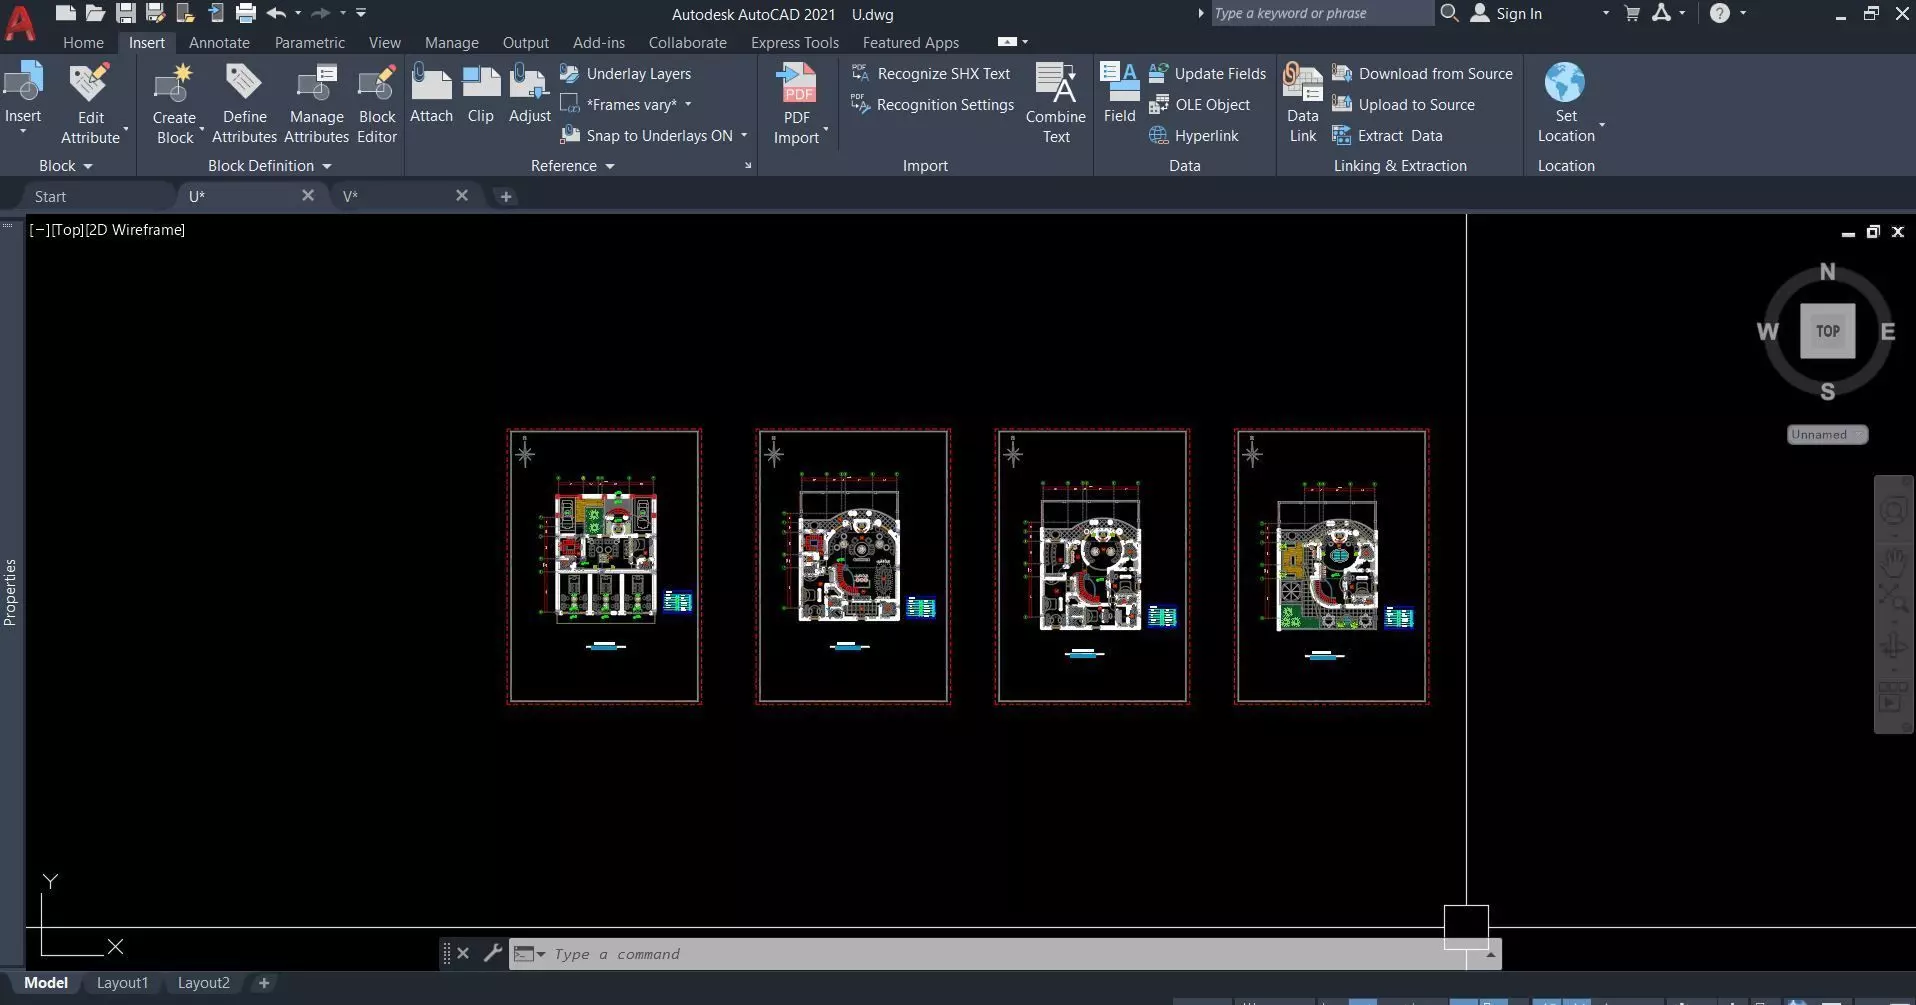Close the U* drawing tab

308,196
